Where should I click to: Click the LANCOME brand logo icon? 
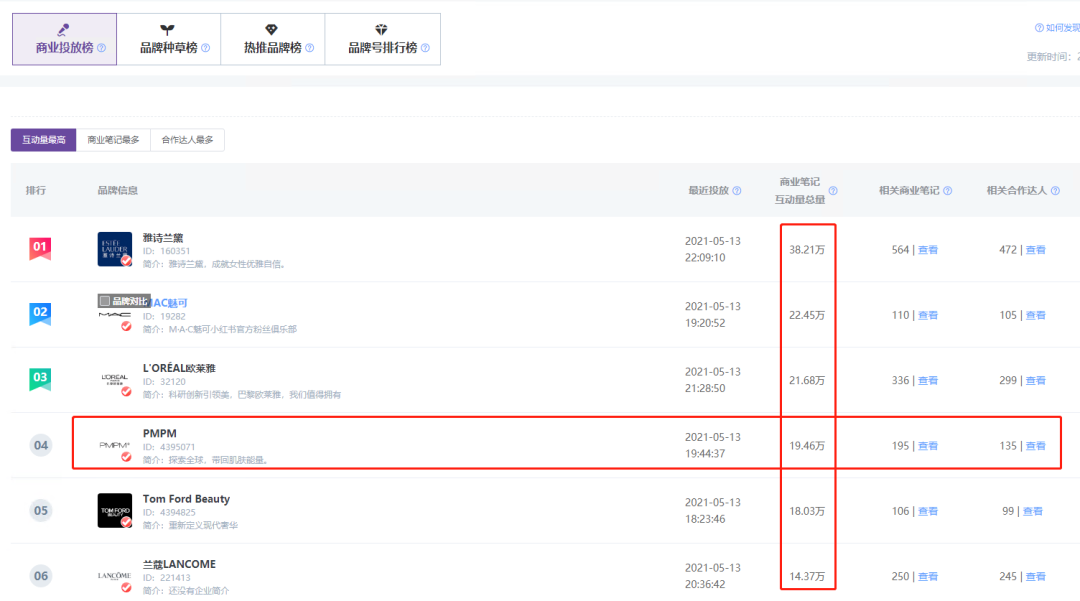pyautogui.click(x=114, y=575)
